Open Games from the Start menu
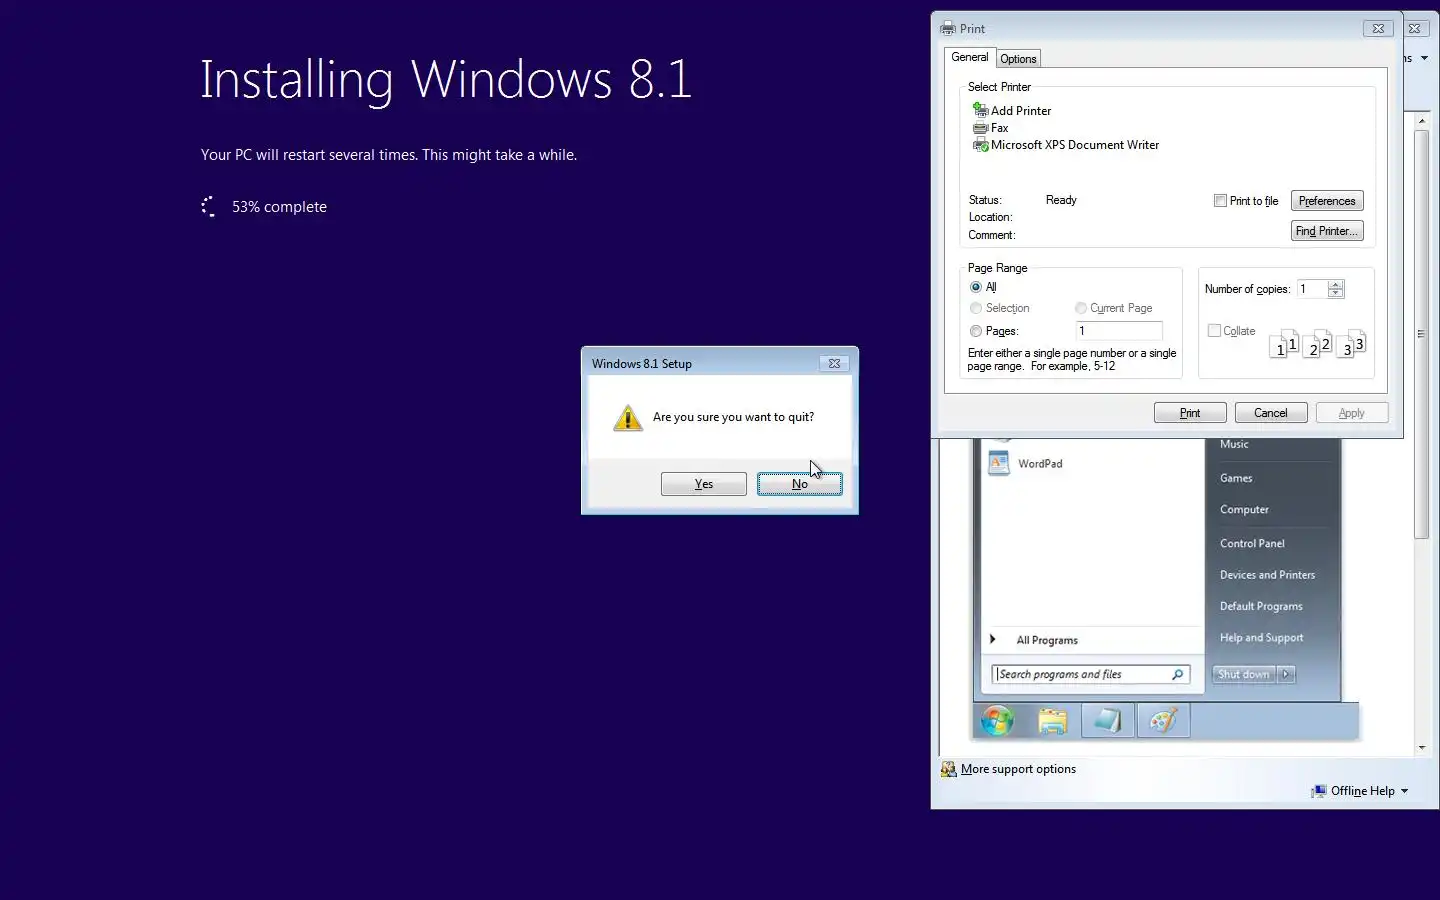 coord(1236,478)
